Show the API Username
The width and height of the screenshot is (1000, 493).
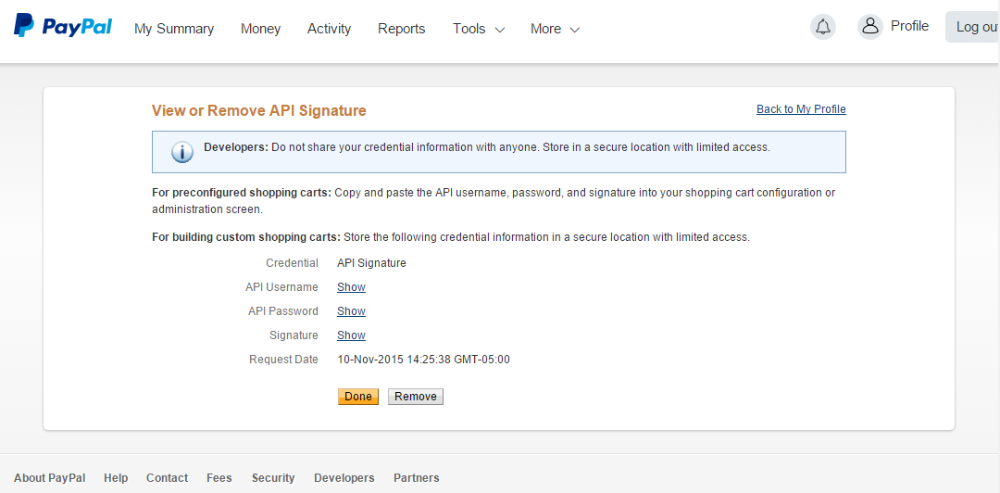351,287
